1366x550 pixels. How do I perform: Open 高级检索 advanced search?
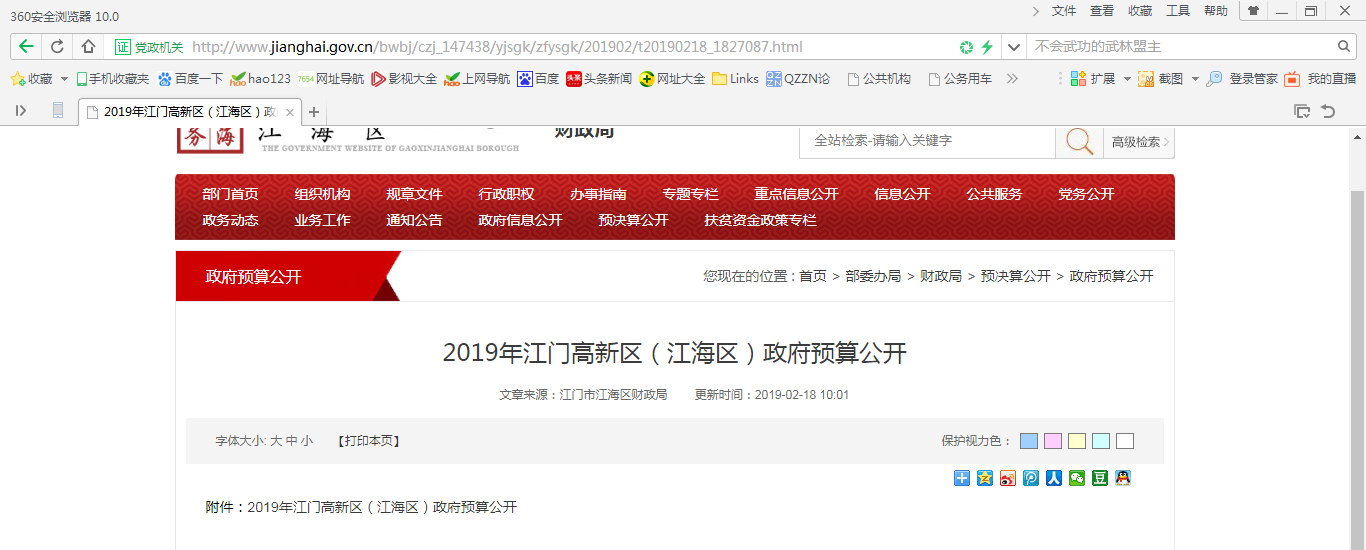pyautogui.click(x=1140, y=142)
